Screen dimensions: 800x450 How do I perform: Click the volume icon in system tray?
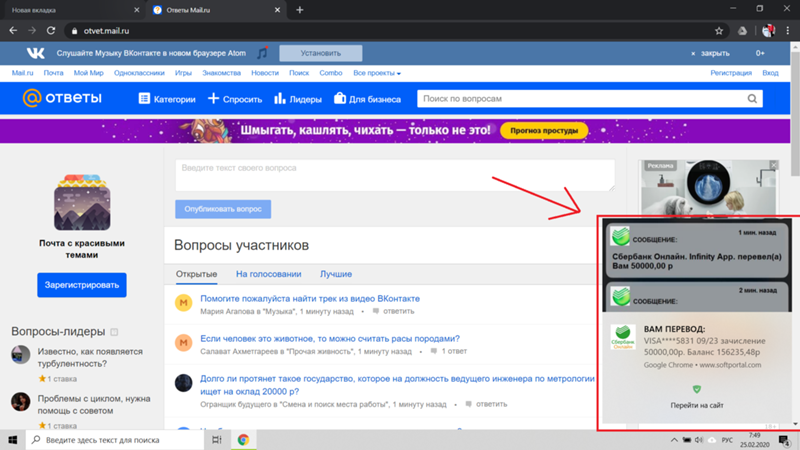pyautogui.click(x=698, y=440)
